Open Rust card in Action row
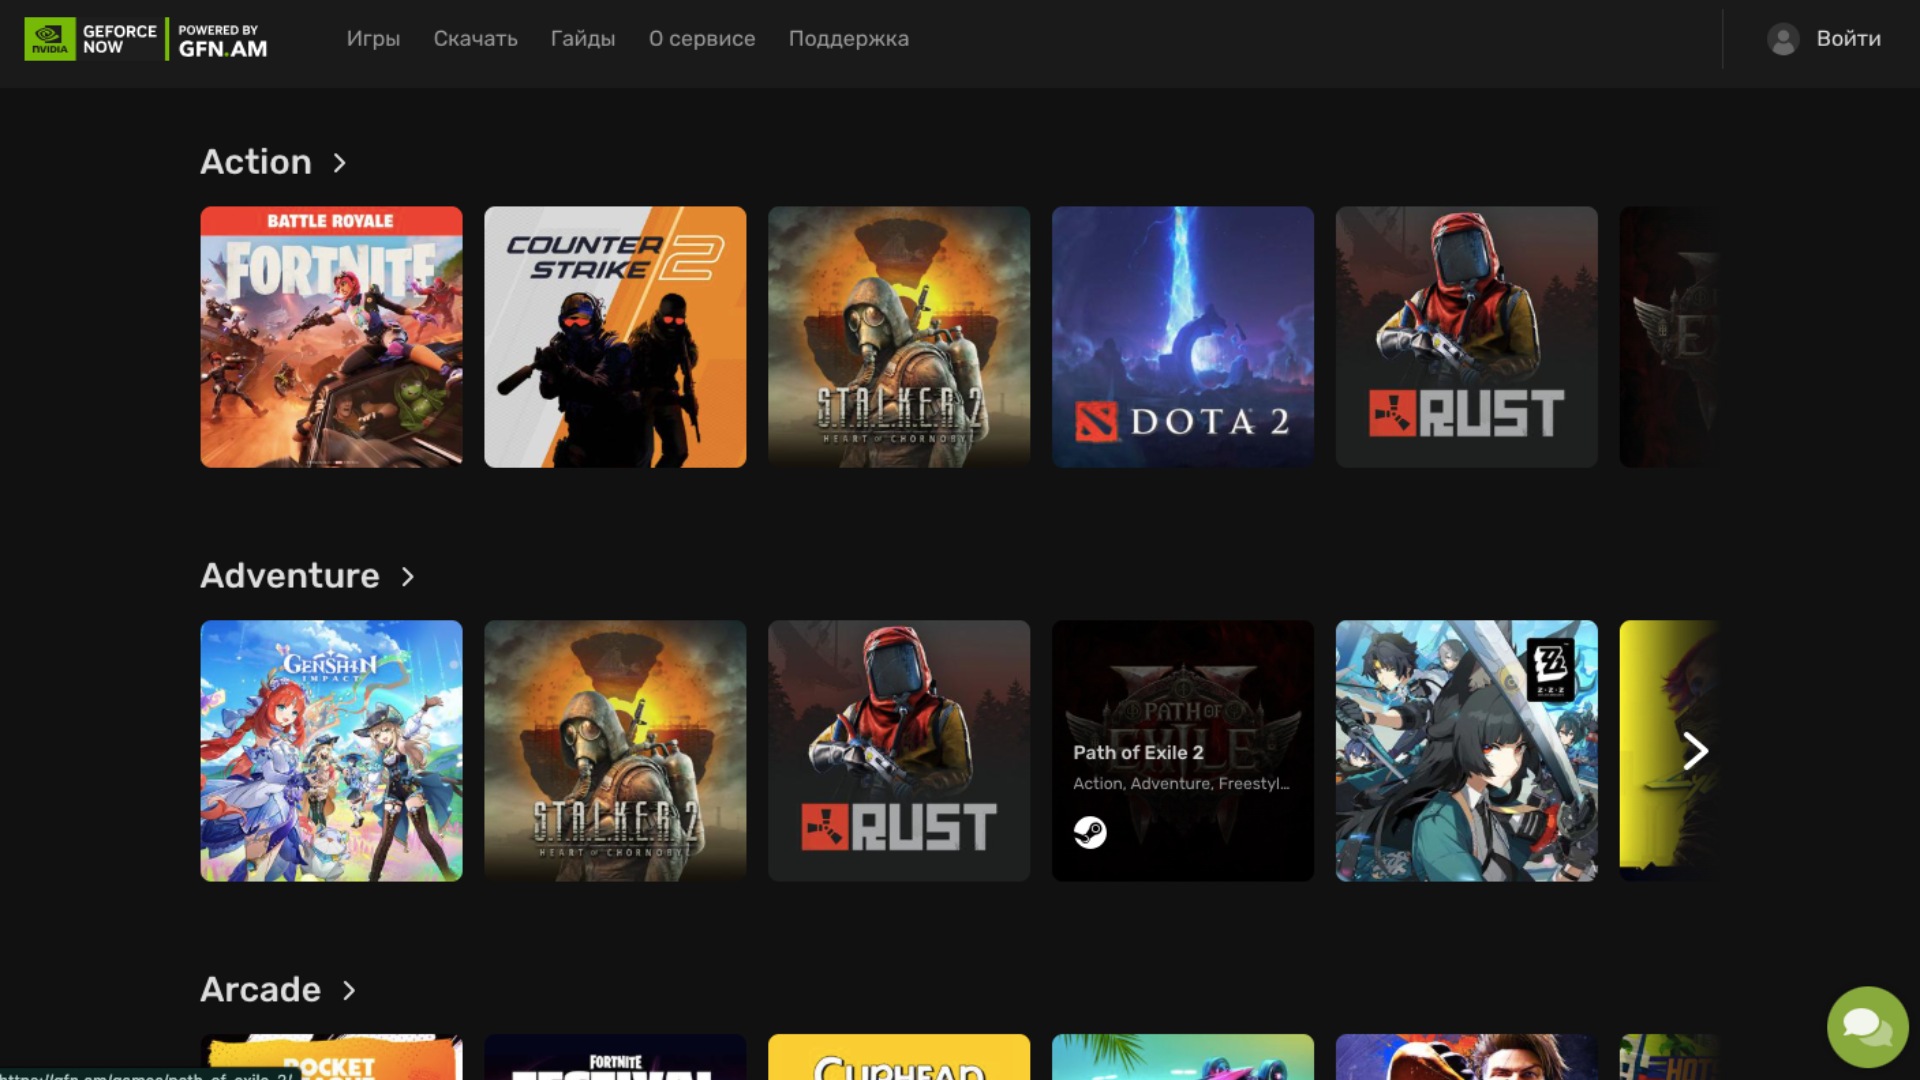1920x1080 pixels. pyautogui.click(x=1467, y=337)
